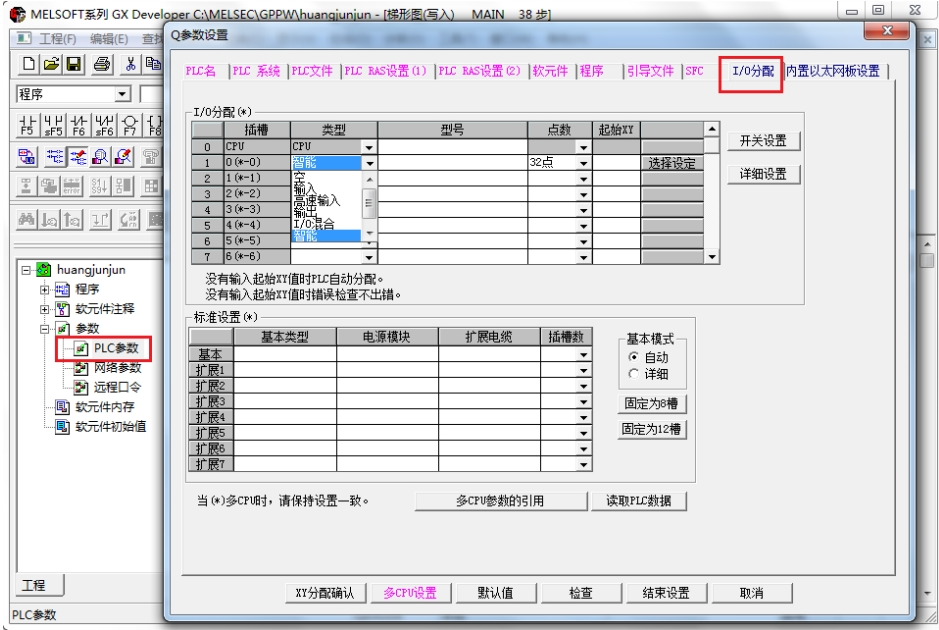Click the 多CPU设置 button
Image resolution: width=939 pixels, height=630 pixels.
pos(410,593)
